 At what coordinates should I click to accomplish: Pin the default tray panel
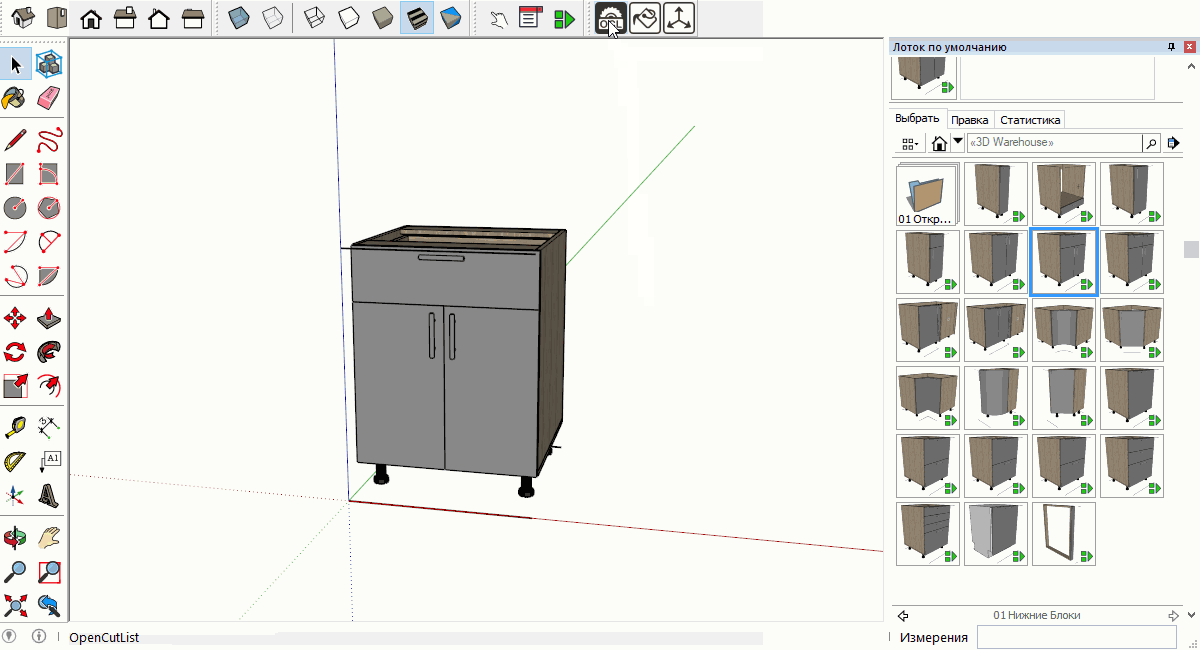point(1172,47)
